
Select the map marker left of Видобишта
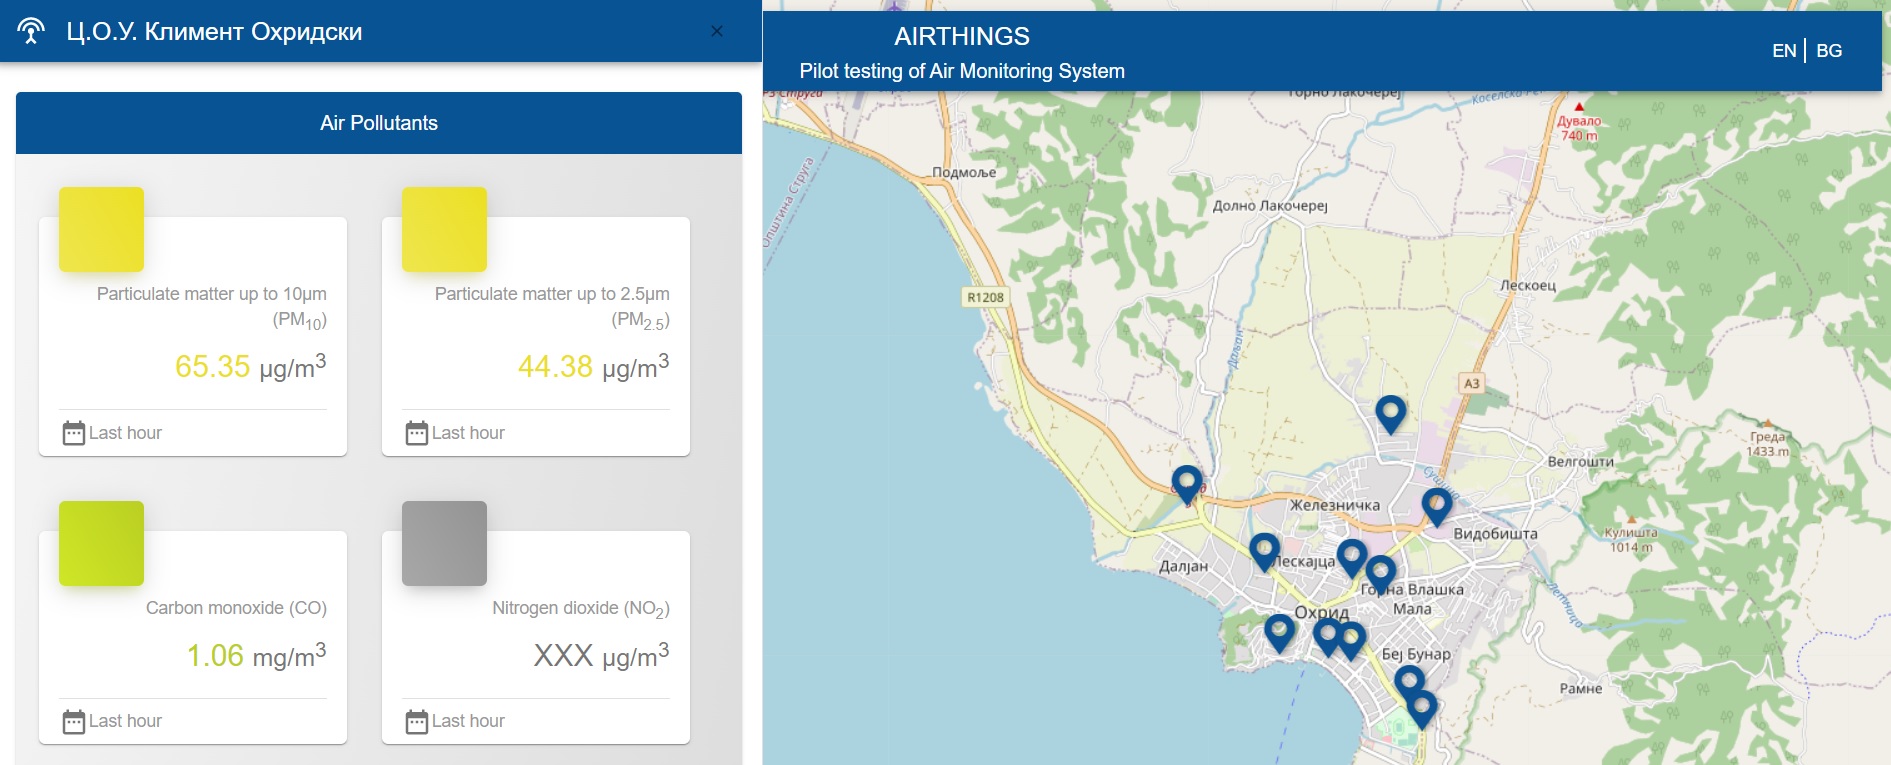pos(1436,505)
